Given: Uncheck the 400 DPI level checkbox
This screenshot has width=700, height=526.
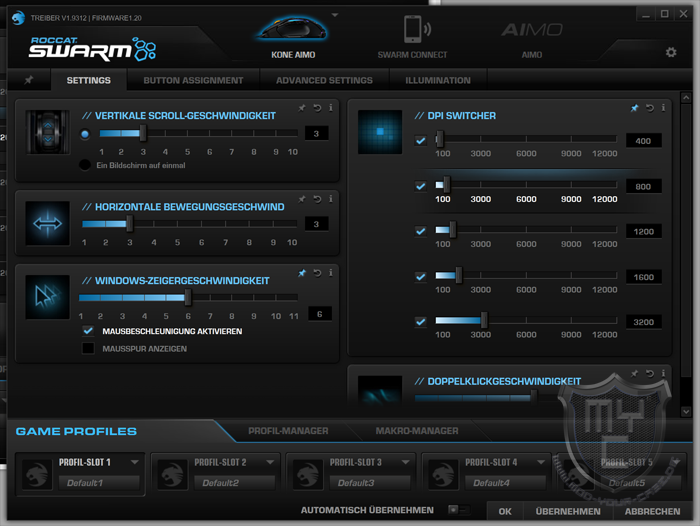Looking at the screenshot, I should [421, 141].
